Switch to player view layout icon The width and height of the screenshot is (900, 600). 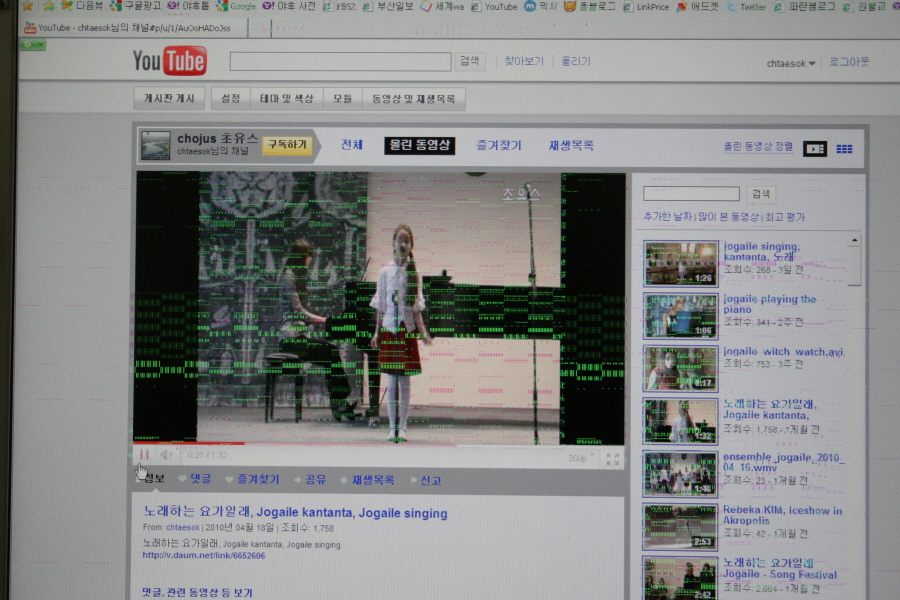[x=814, y=149]
